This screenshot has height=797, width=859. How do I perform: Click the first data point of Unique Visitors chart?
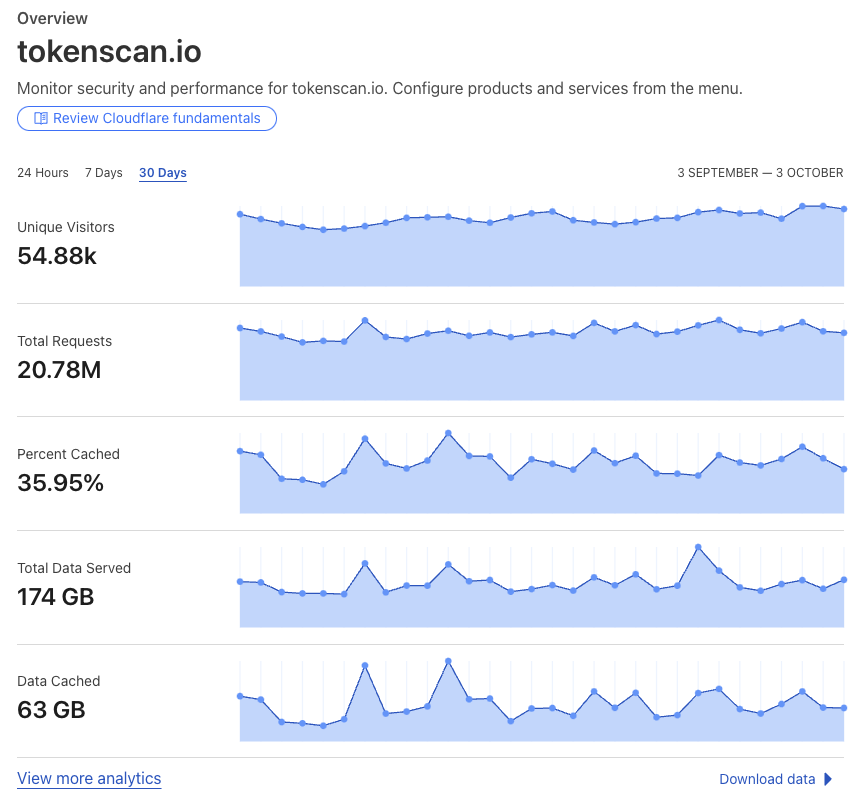[x=240, y=214]
